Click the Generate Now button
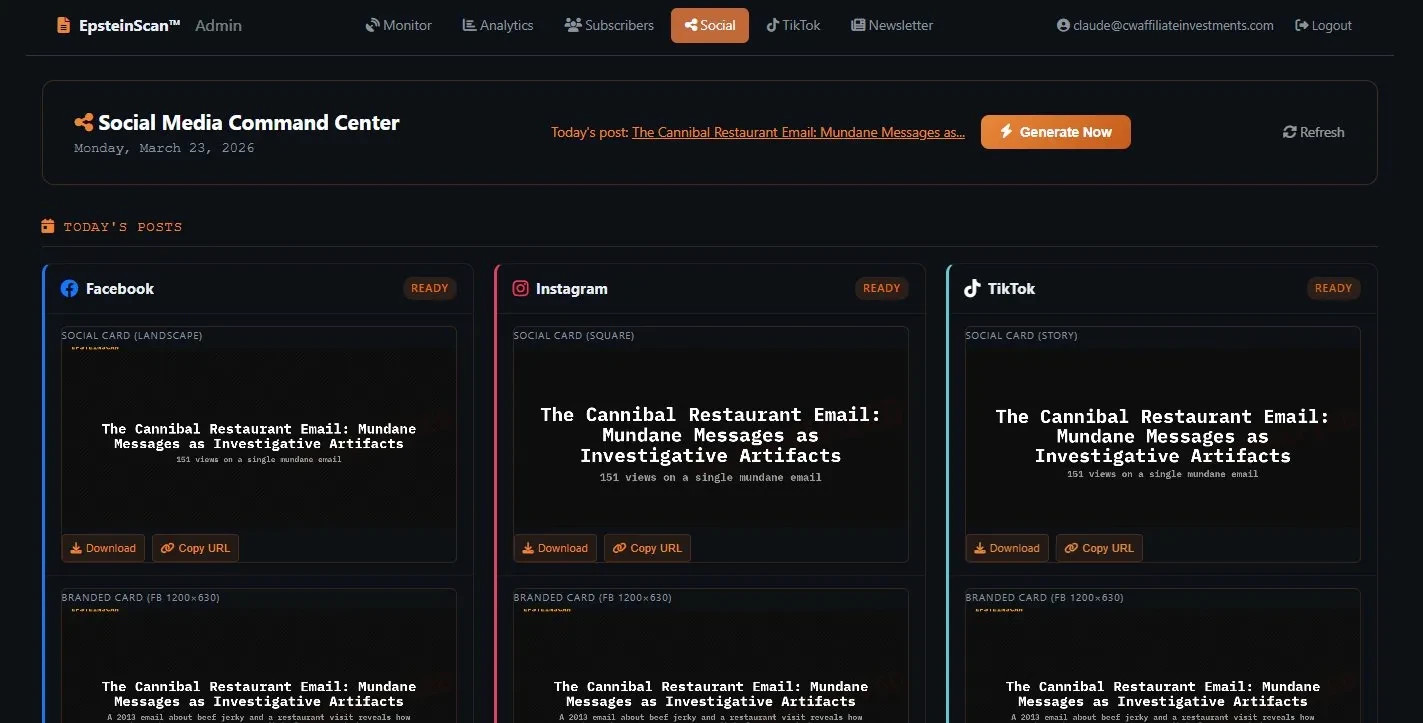 pyautogui.click(x=1056, y=132)
